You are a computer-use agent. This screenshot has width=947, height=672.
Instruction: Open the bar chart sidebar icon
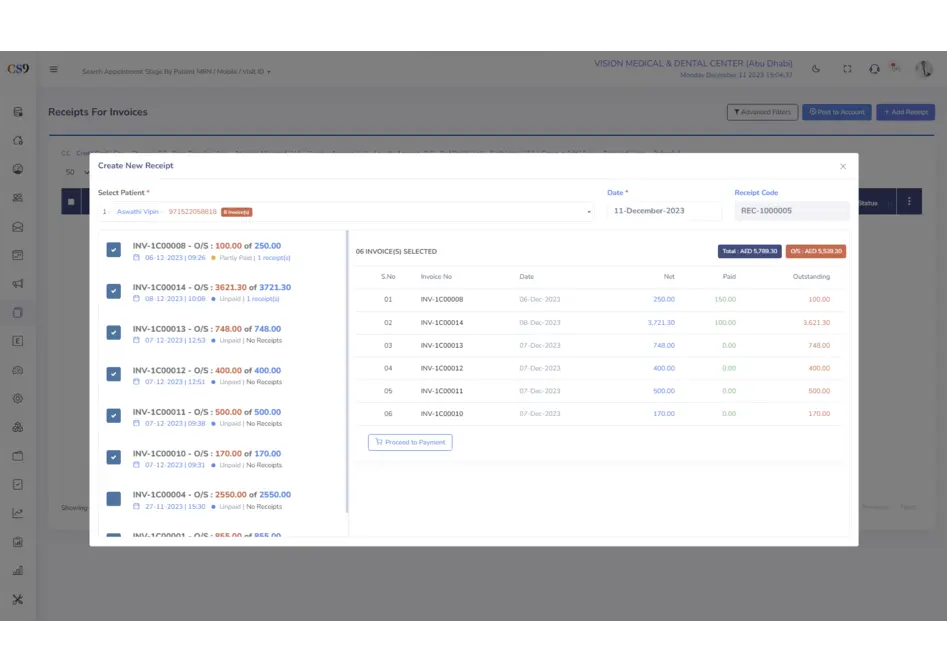(18, 571)
